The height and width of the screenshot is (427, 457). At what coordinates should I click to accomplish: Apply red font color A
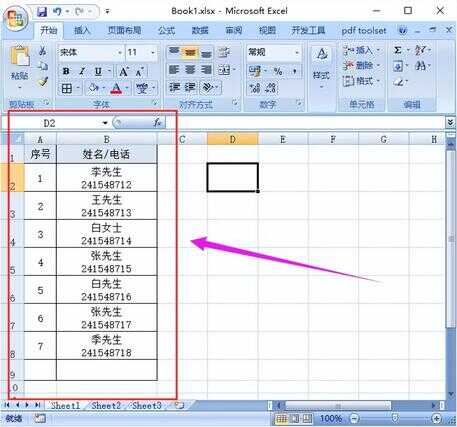point(116,88)
